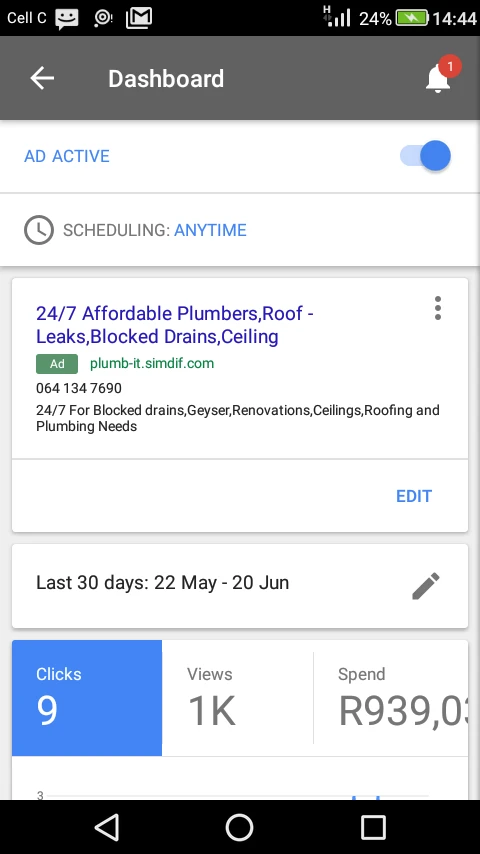Open the 24/7 Affordable Plumbers ad headline

click(174, 325)
